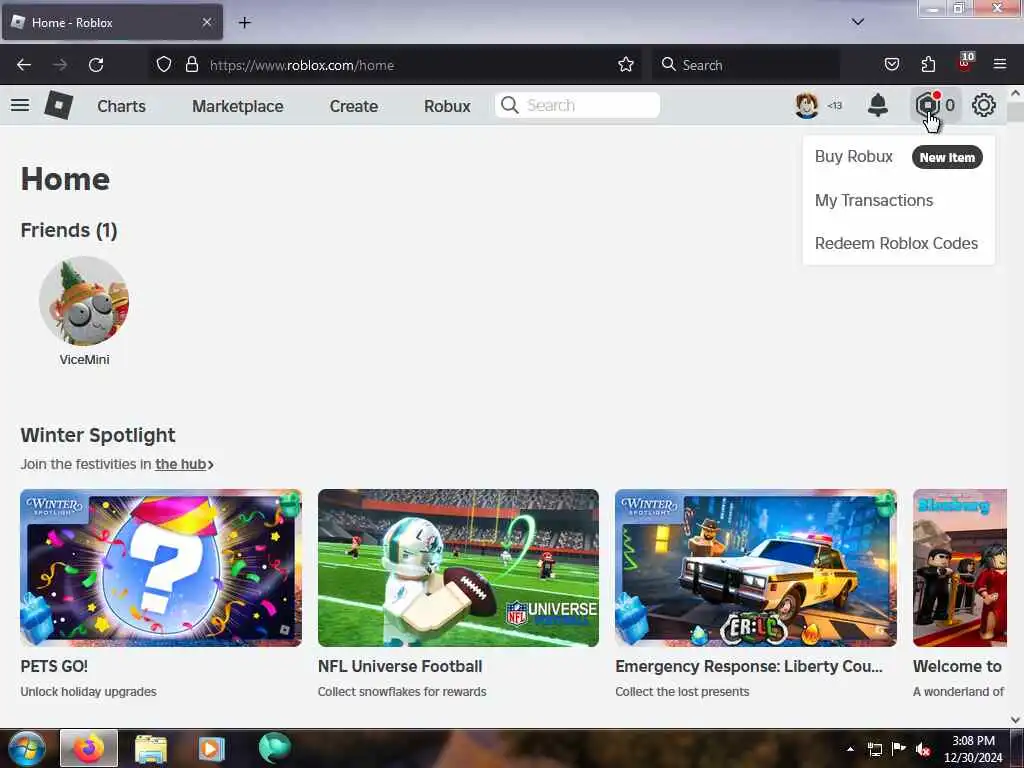Open a new browser tab
The width and height of the screenshot is (1024, 768).
244,23
